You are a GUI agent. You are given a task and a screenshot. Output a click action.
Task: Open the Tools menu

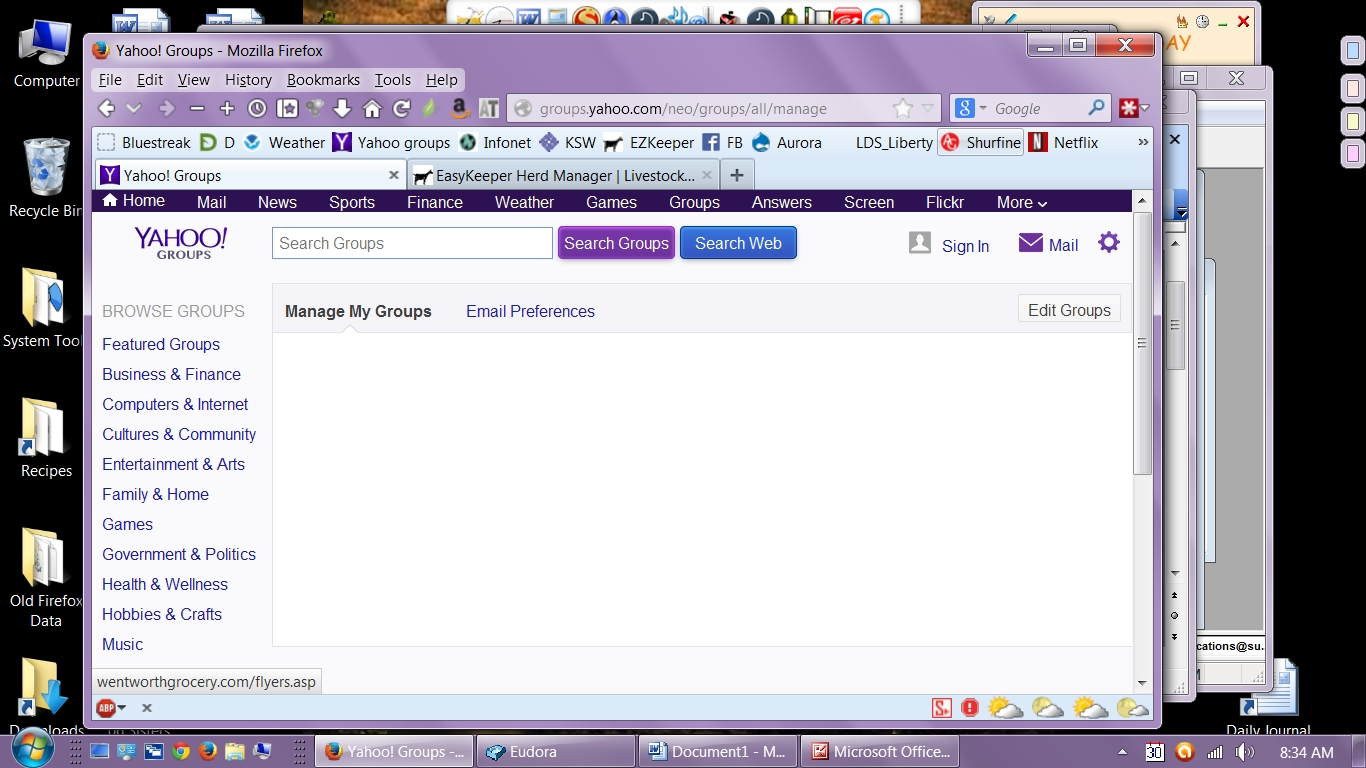393,80
